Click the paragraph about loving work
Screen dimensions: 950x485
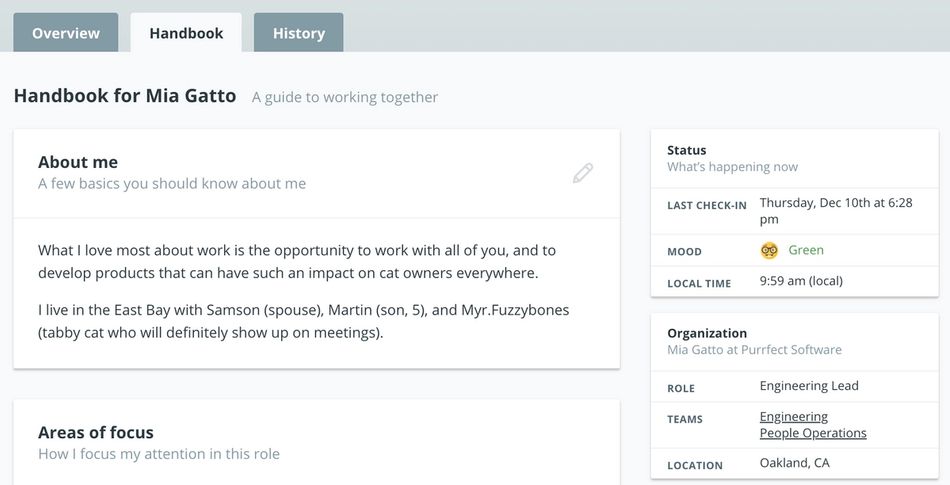[297, 261]
